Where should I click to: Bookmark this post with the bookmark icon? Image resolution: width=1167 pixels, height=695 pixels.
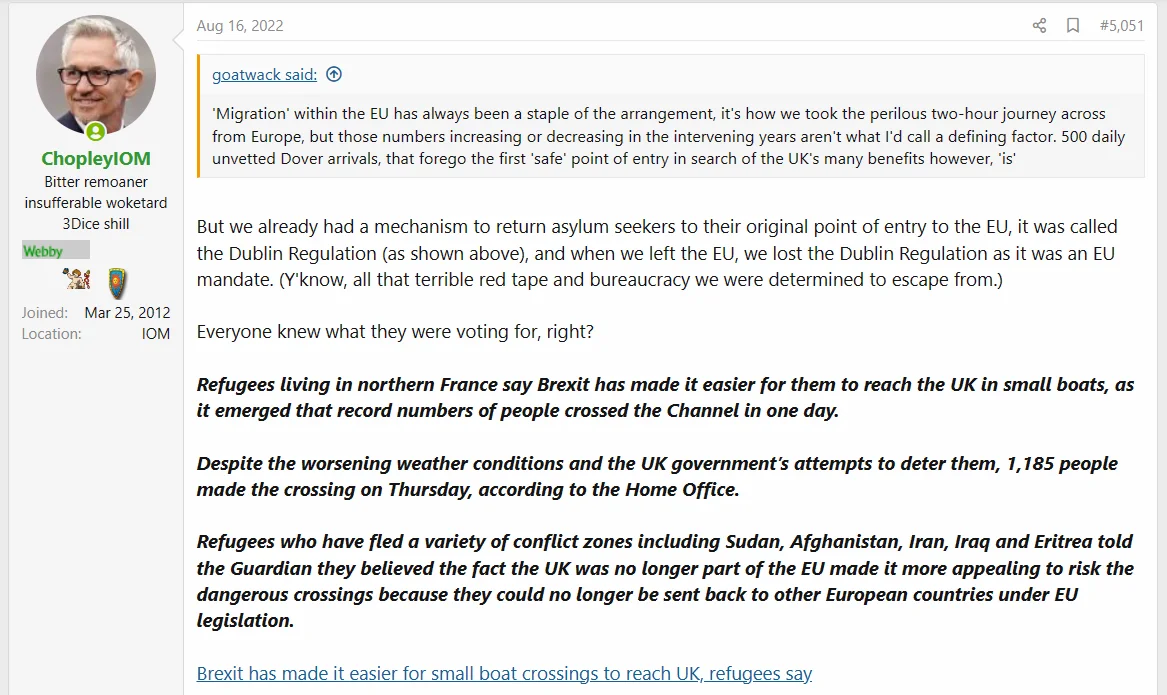[x=1072, y=25]
